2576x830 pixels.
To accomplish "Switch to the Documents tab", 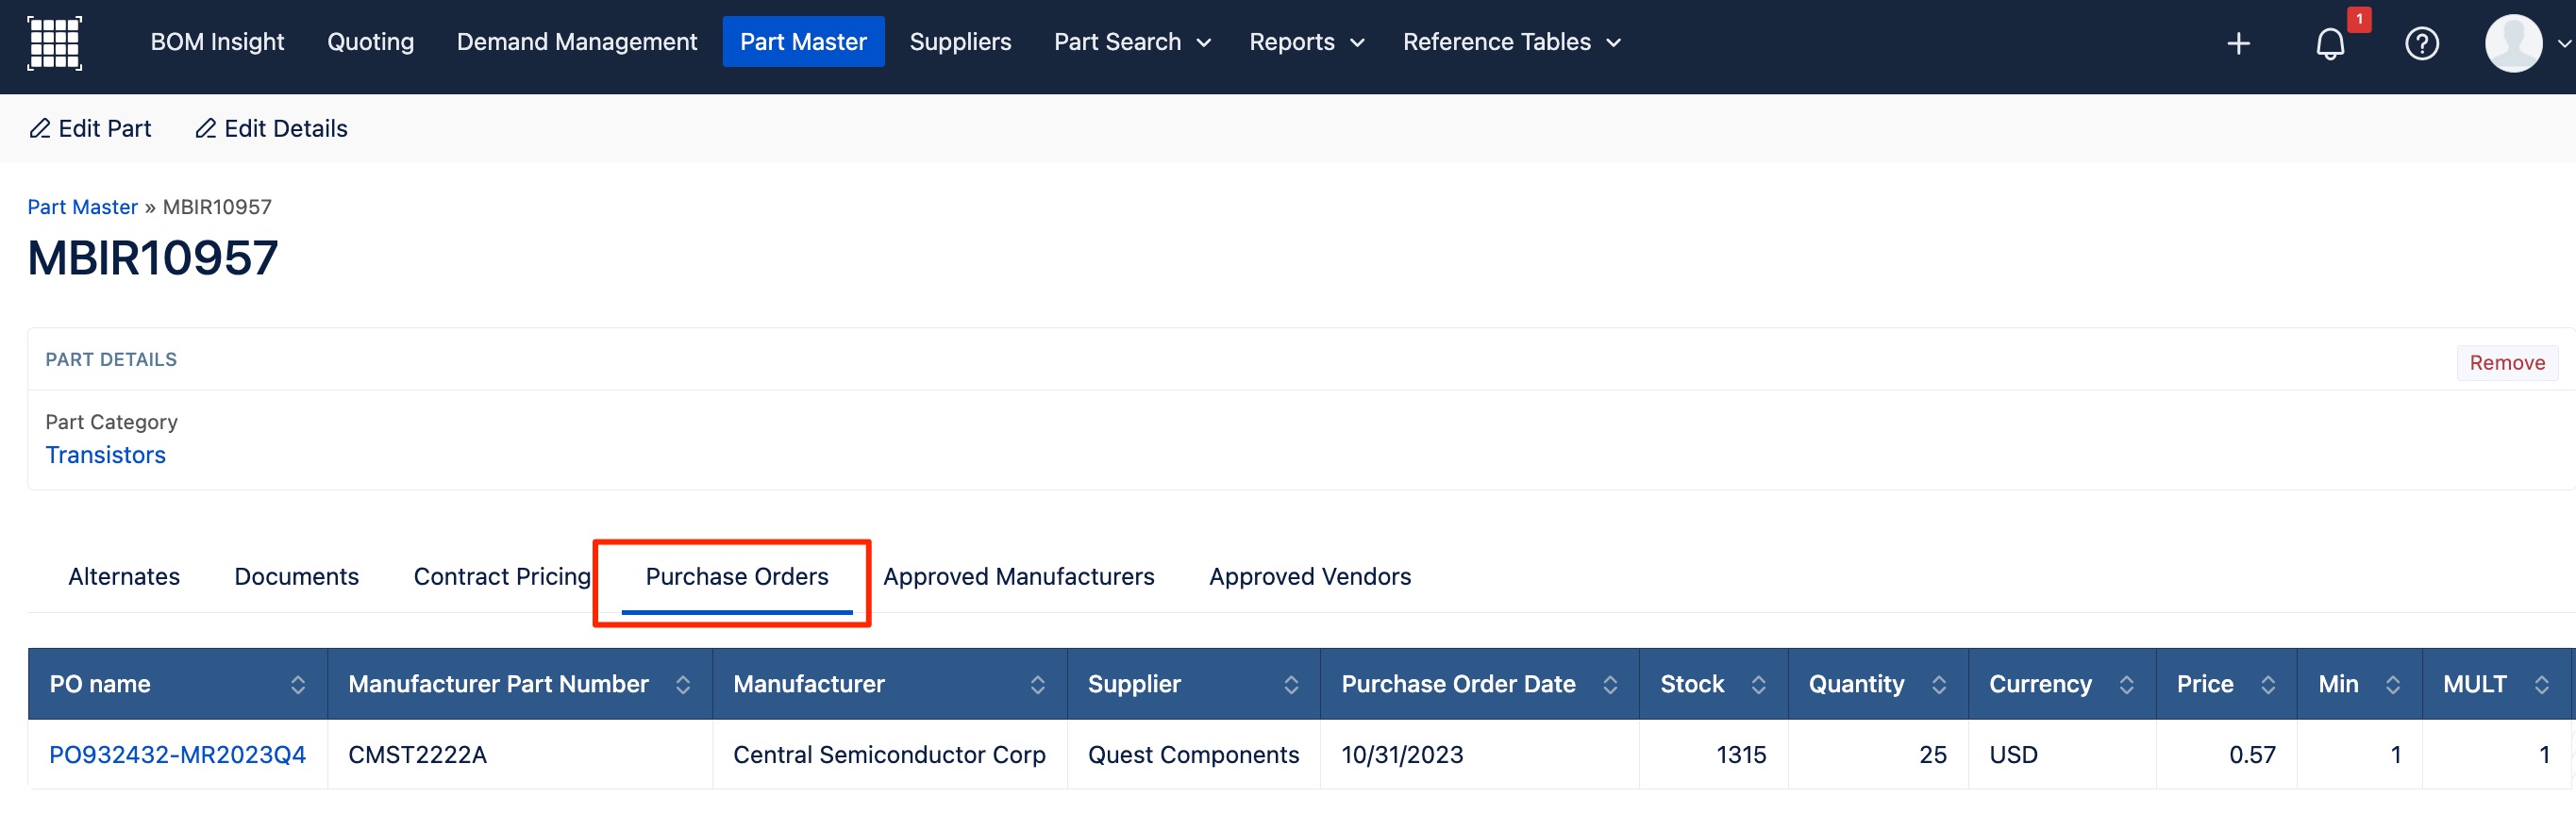I will [296, 576].
